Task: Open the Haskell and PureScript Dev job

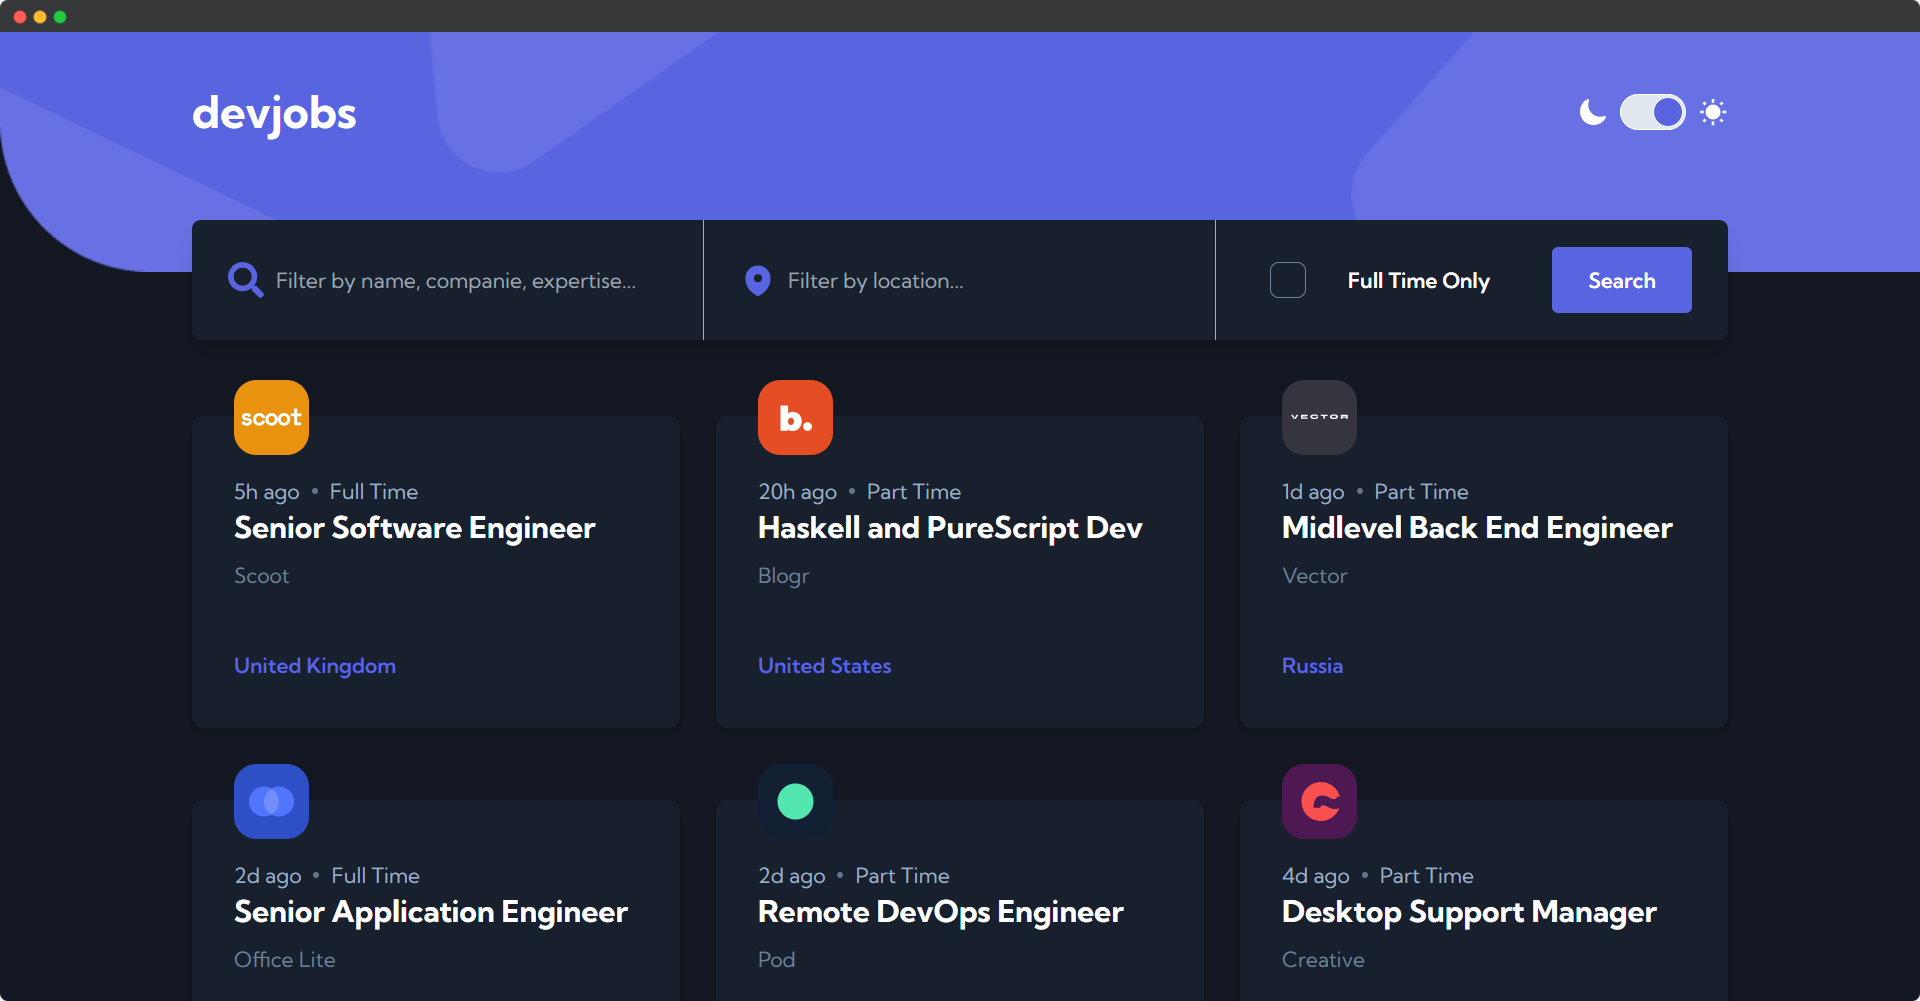Action: (950, 528)
